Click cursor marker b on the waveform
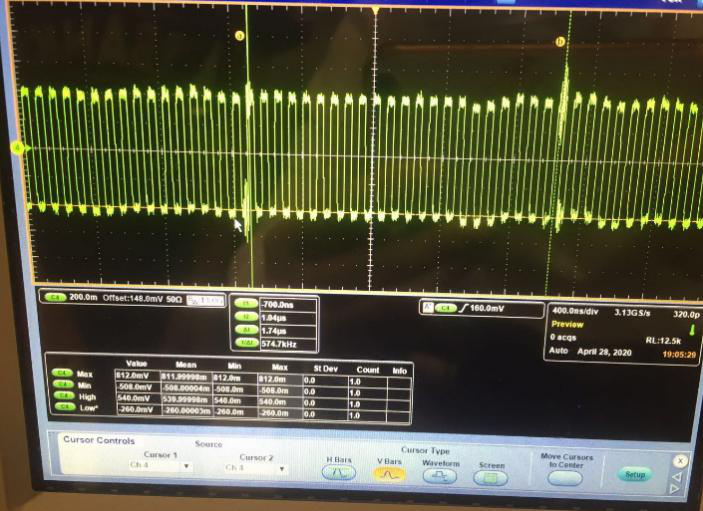This screenshot has width=703, height=511. coord(560,42)
